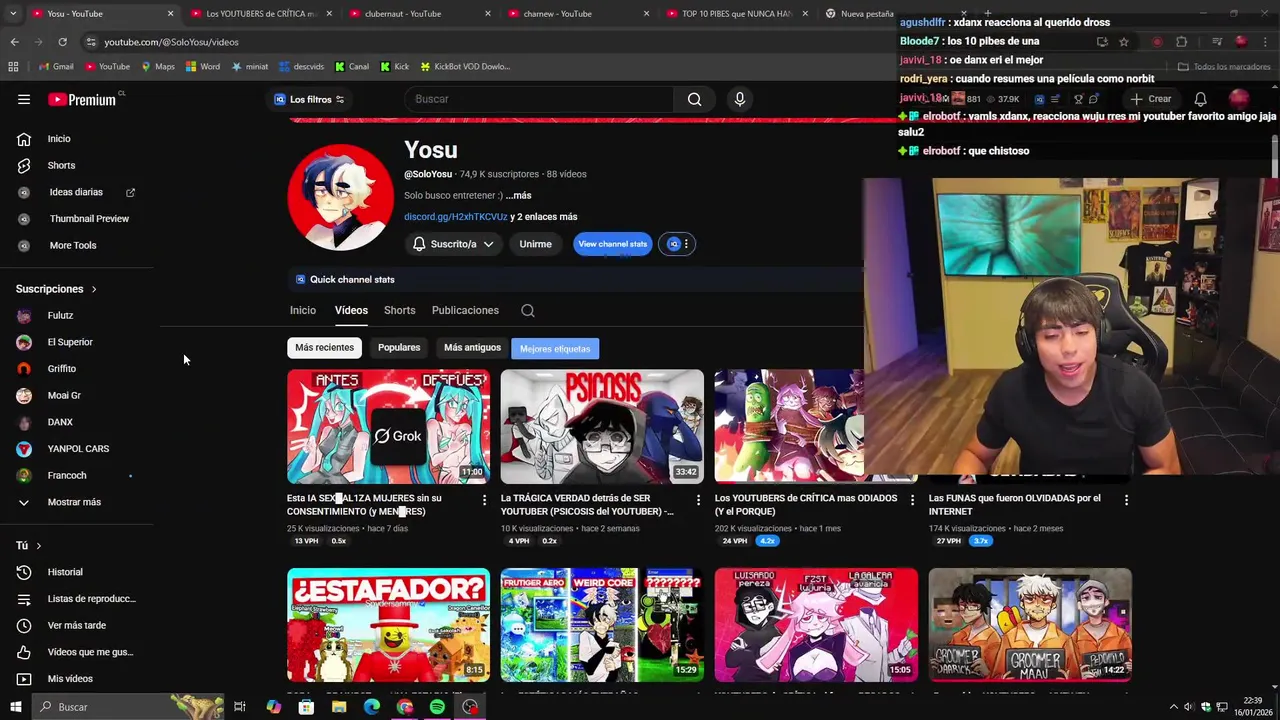
Task: Expand the Tú section chevron
Action: [38, 546]
